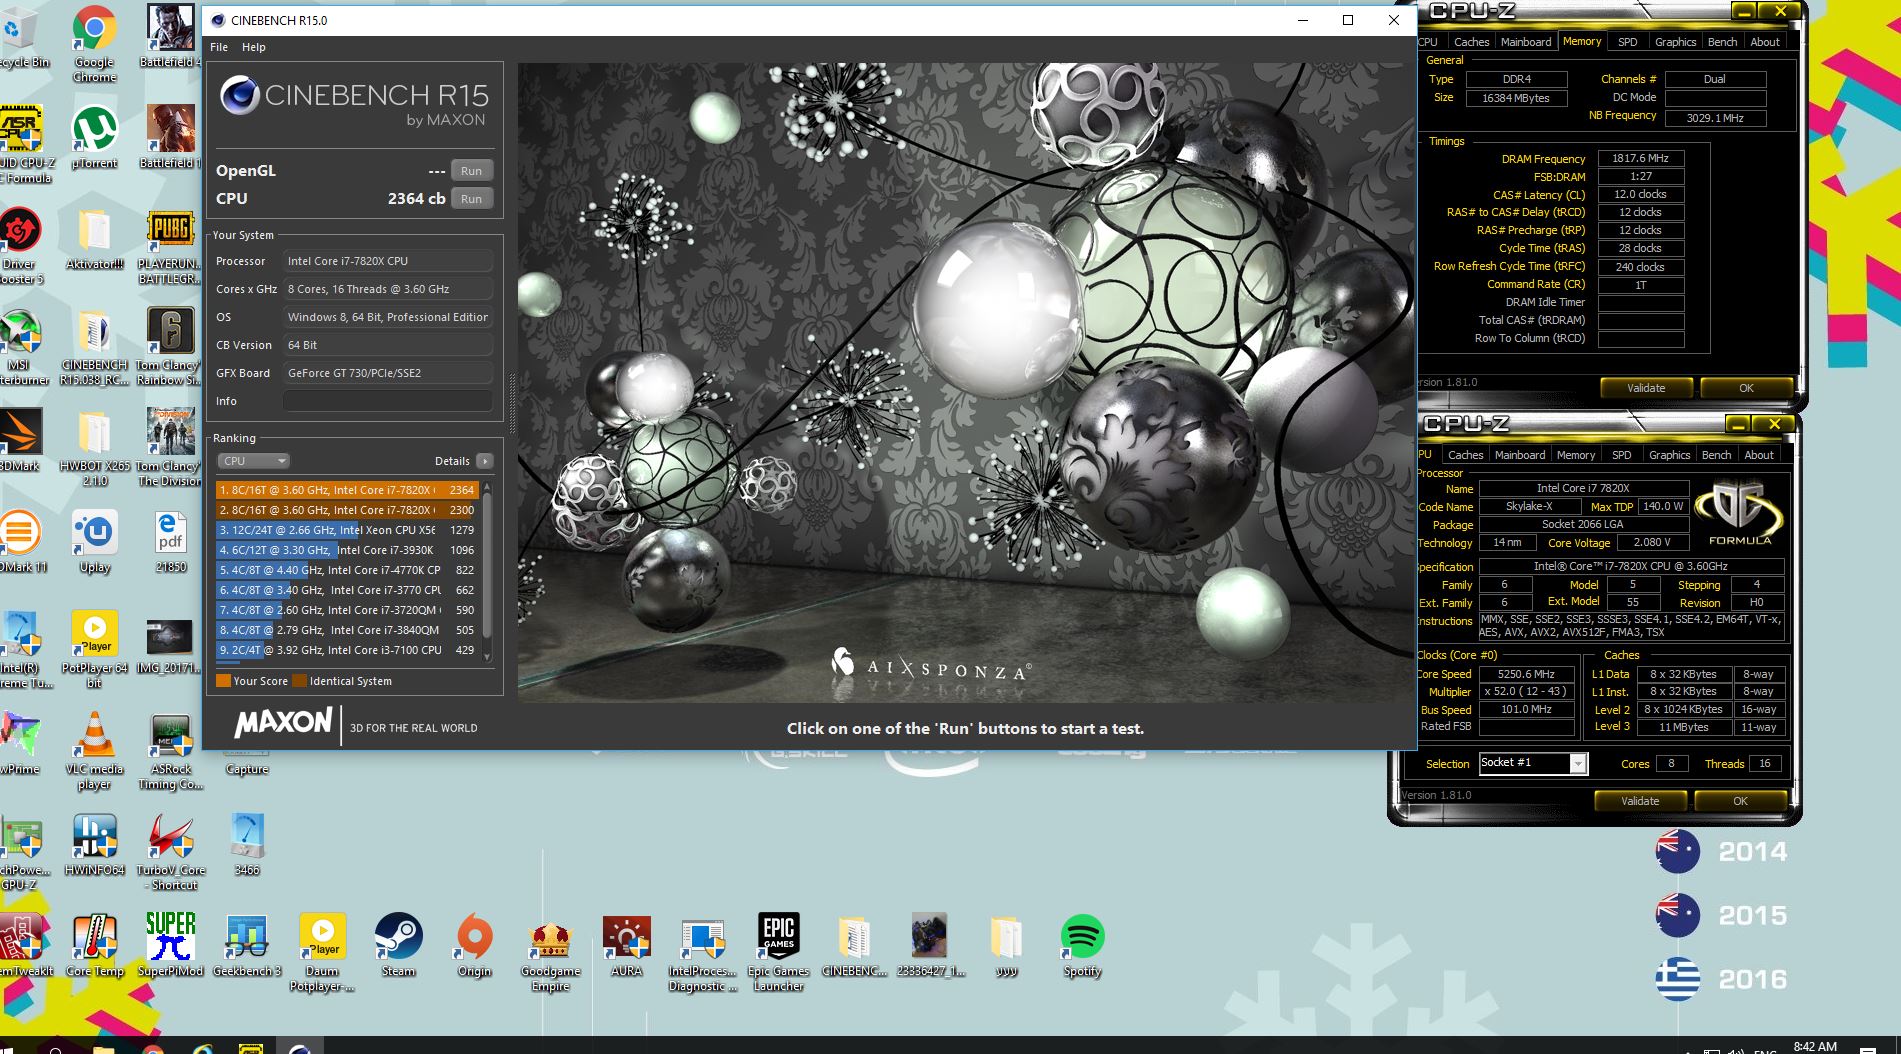The image size is (1901, 1054).
Task: Select the Core i7-3930K ranking row
Action: [346, 550]
